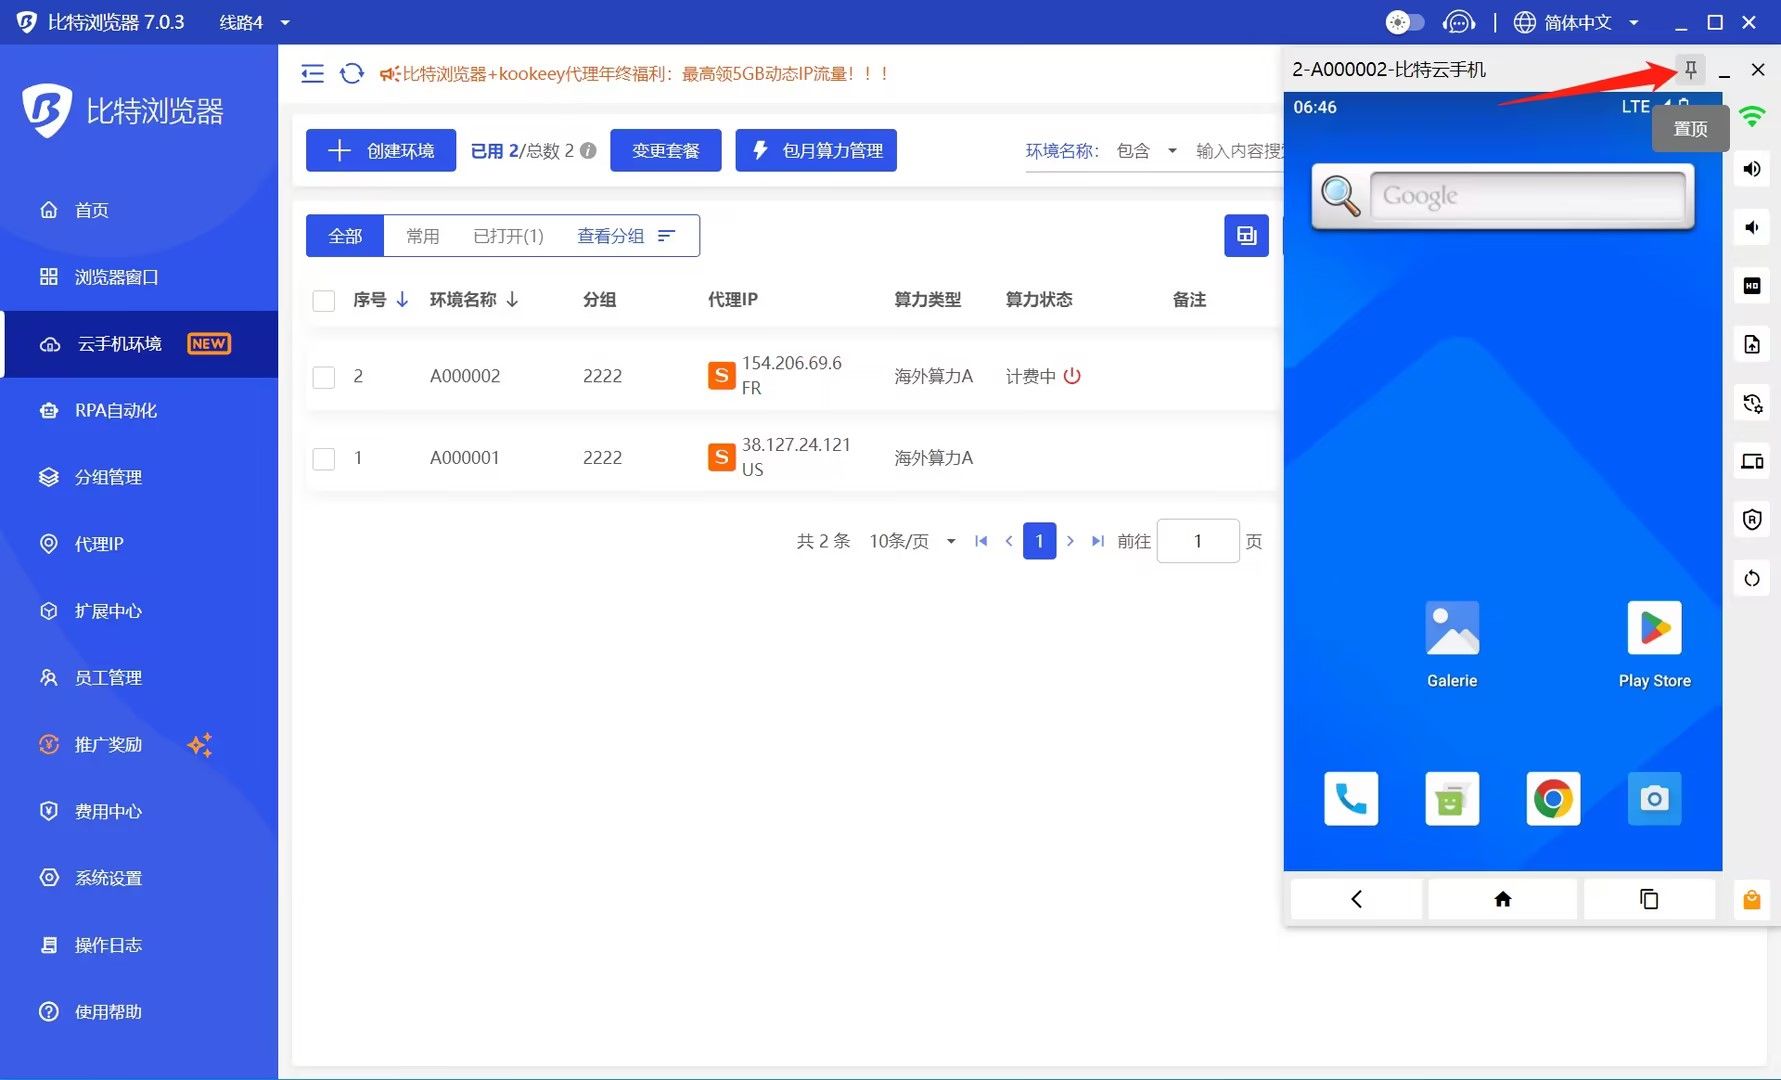The image size is (1781, 1080).
Task: Click the page number input field
Action: pyautogui.click(x=1198, y=541)
